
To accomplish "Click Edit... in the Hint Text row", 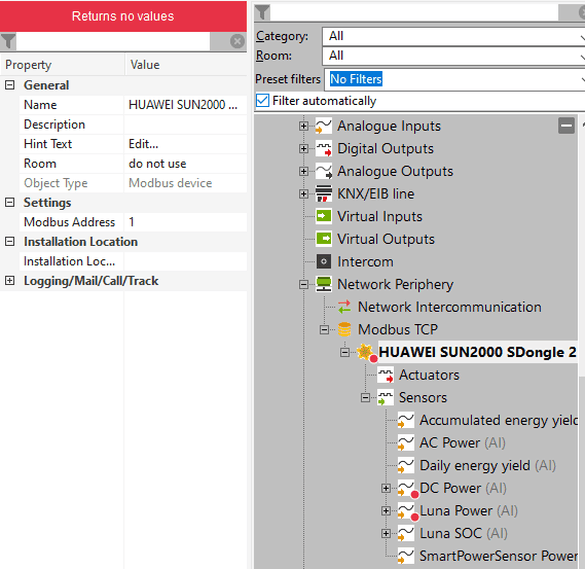I will pyautogui.click(x=144, y=144).
